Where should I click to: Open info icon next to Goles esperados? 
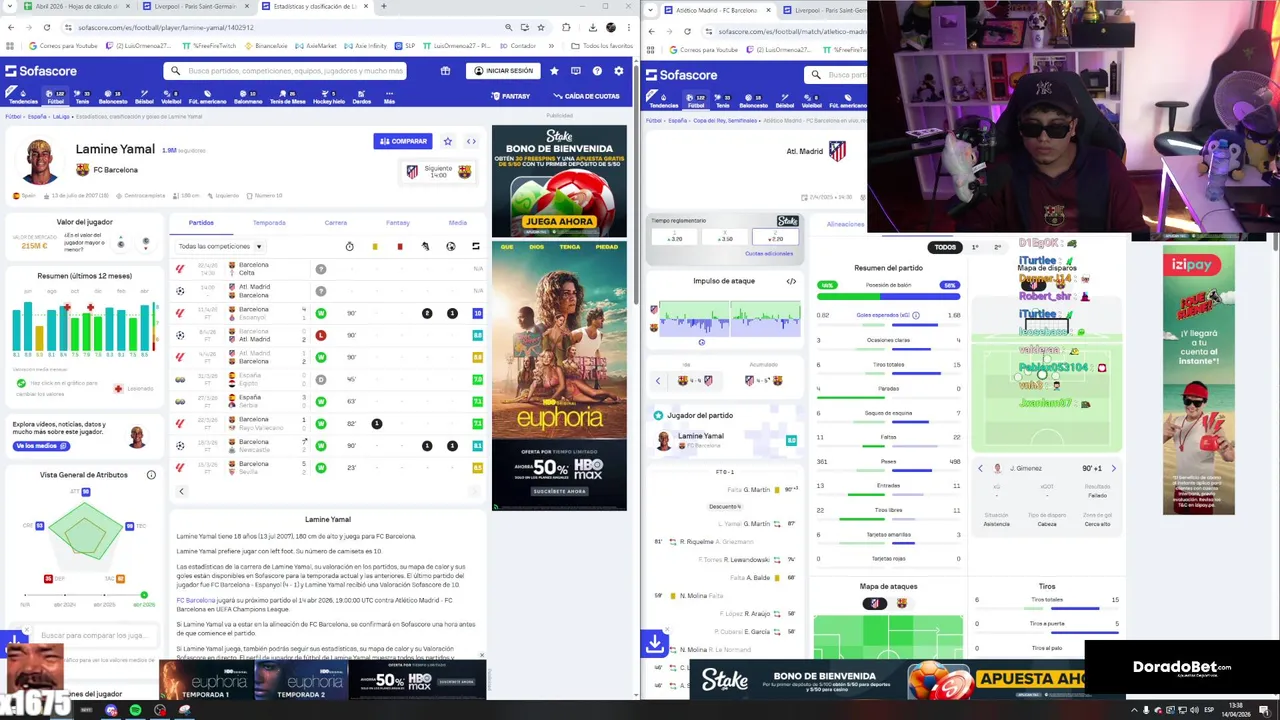915,315
